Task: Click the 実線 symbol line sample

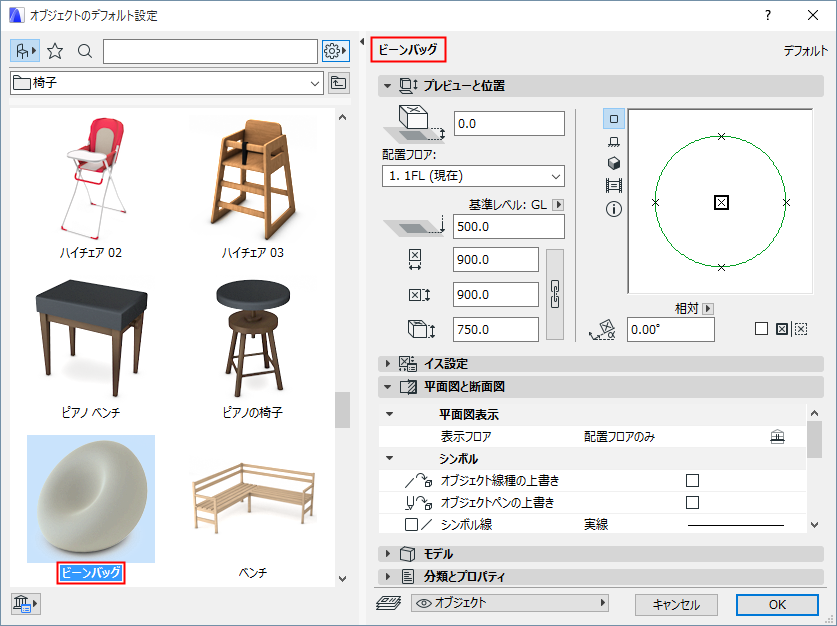Action: pyautogui.click(x=736, y=525)
